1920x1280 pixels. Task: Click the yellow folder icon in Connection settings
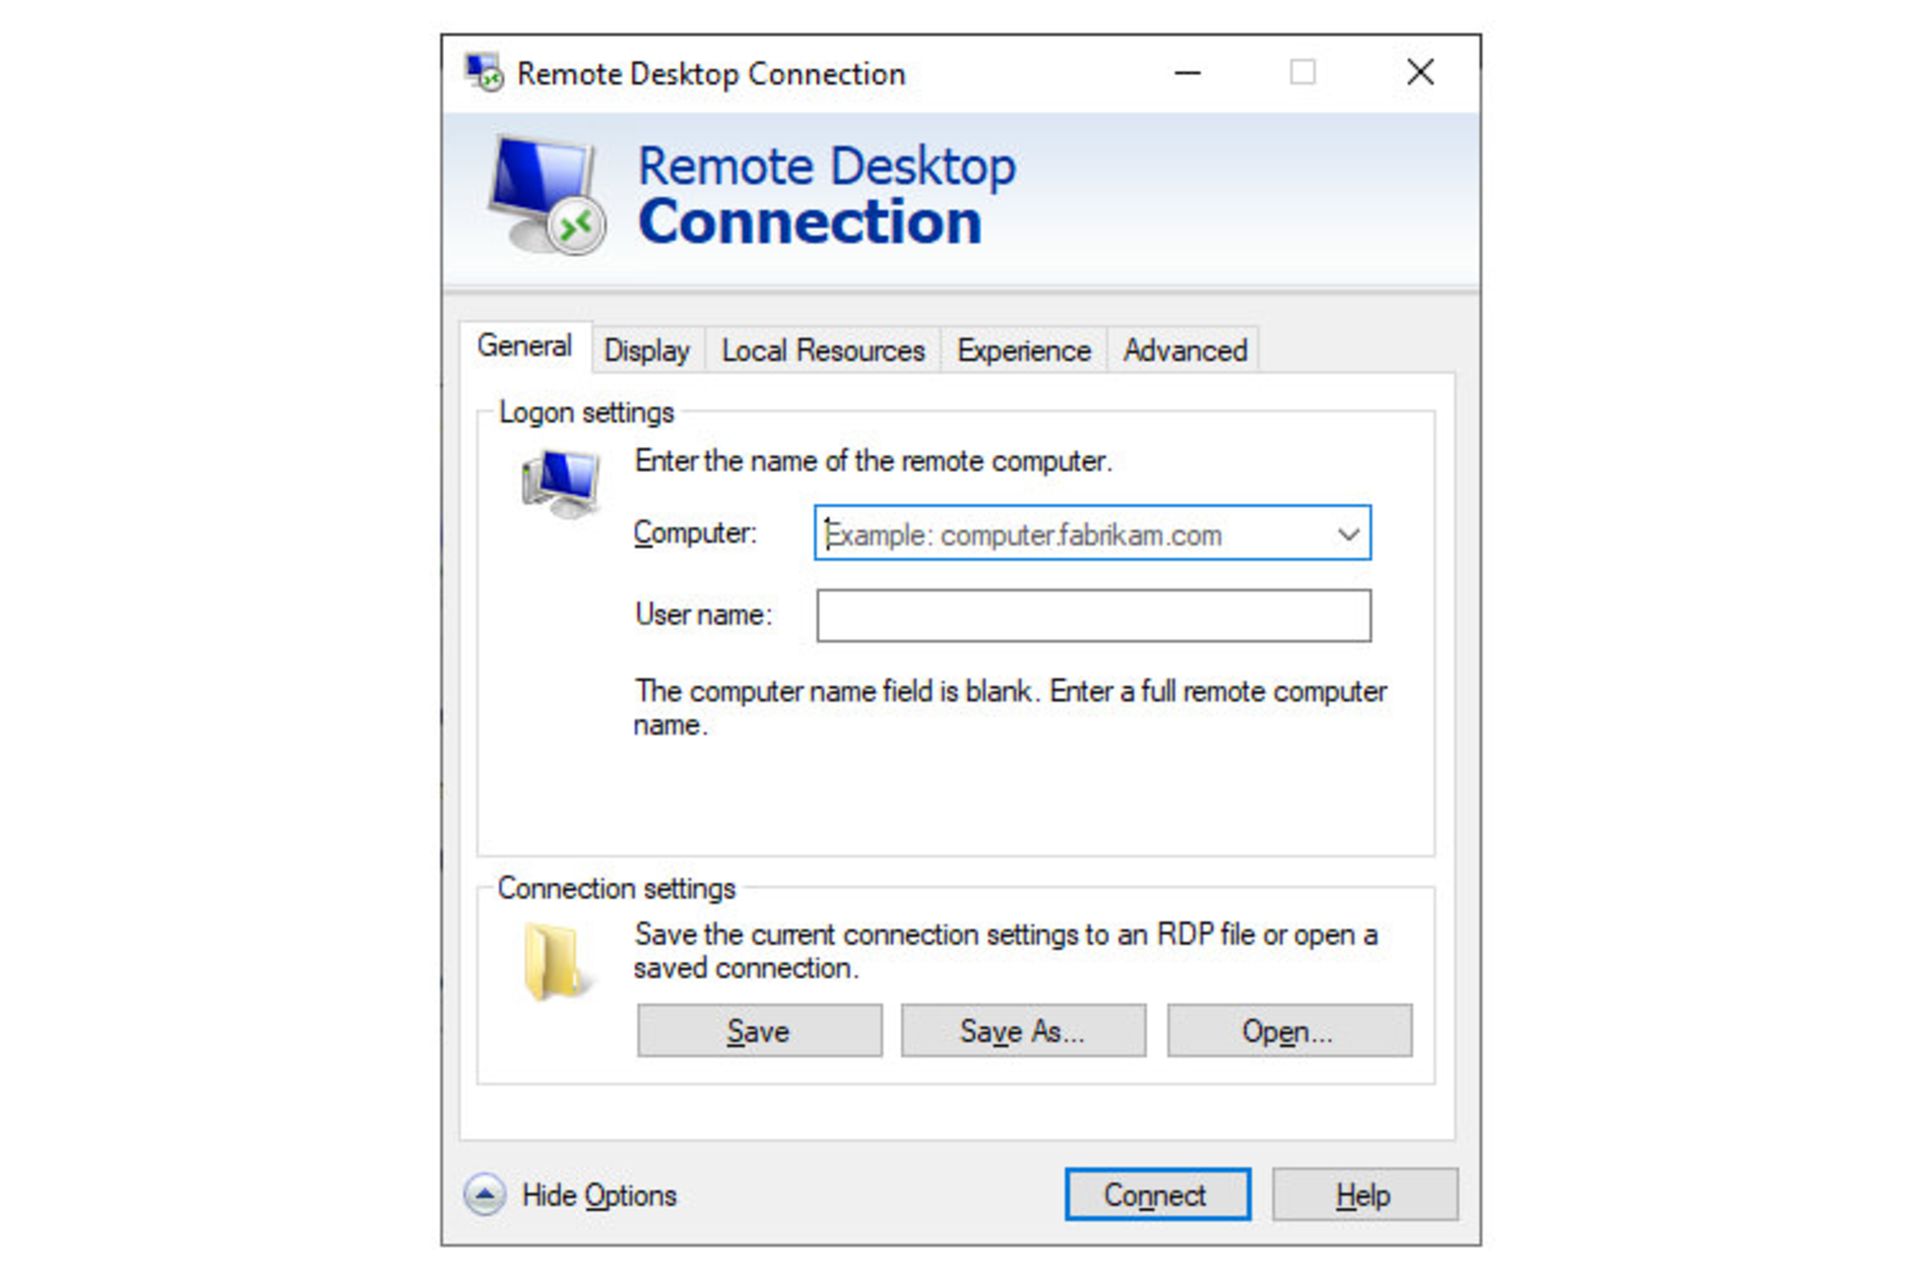552,961
